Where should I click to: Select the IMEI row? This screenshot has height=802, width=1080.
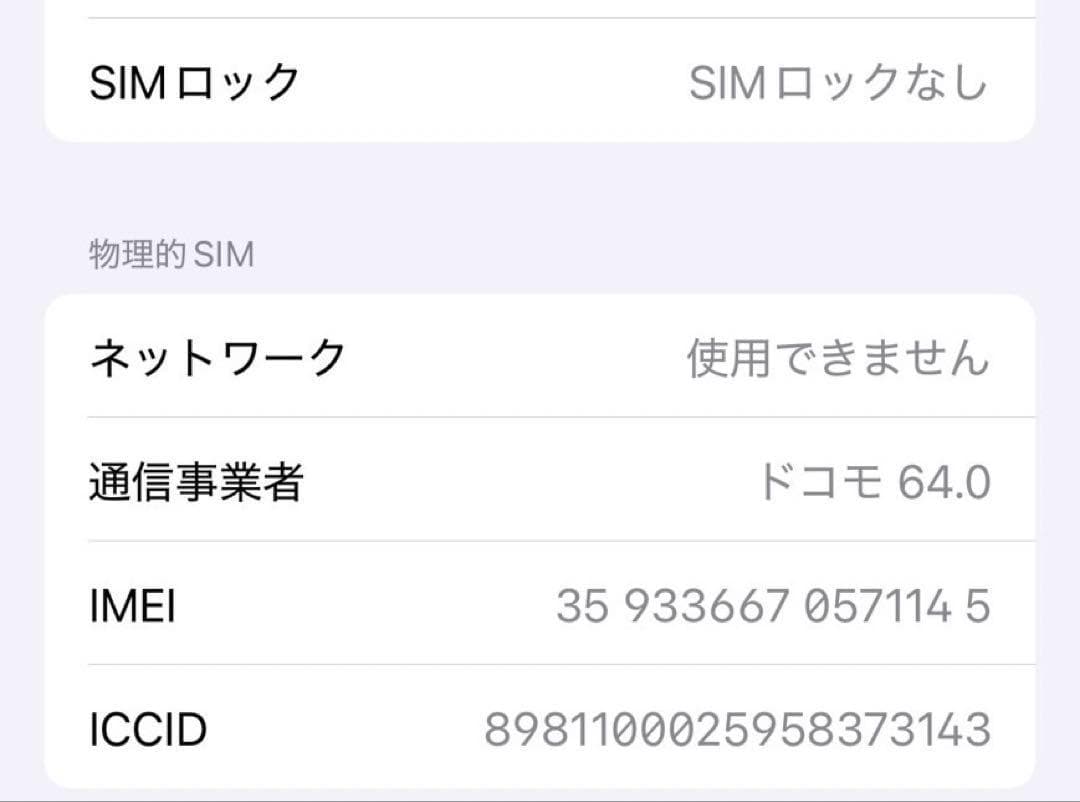click(540, 605)
